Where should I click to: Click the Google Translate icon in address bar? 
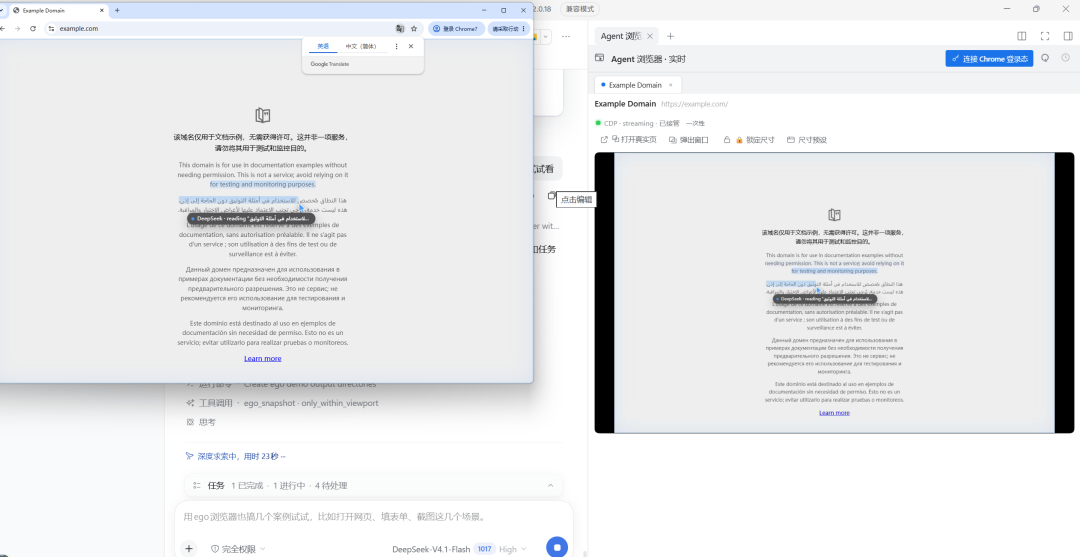[x=399, y=29]
